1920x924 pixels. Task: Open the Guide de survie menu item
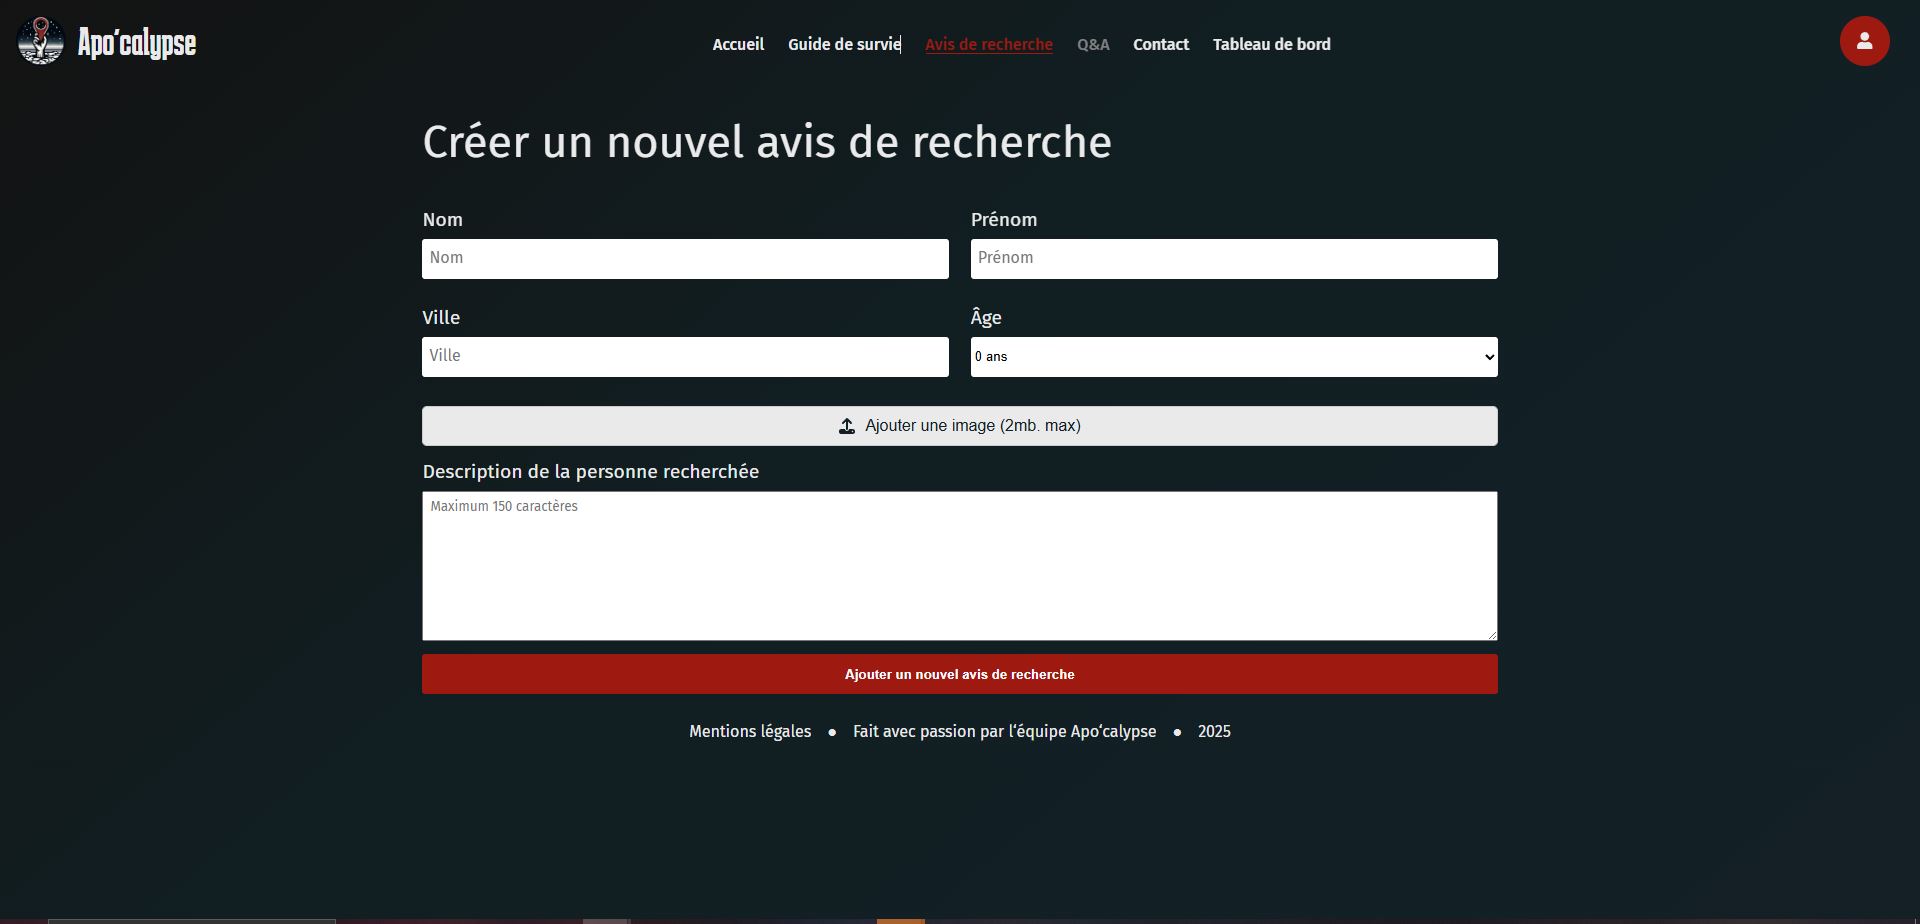coord(844,45)
